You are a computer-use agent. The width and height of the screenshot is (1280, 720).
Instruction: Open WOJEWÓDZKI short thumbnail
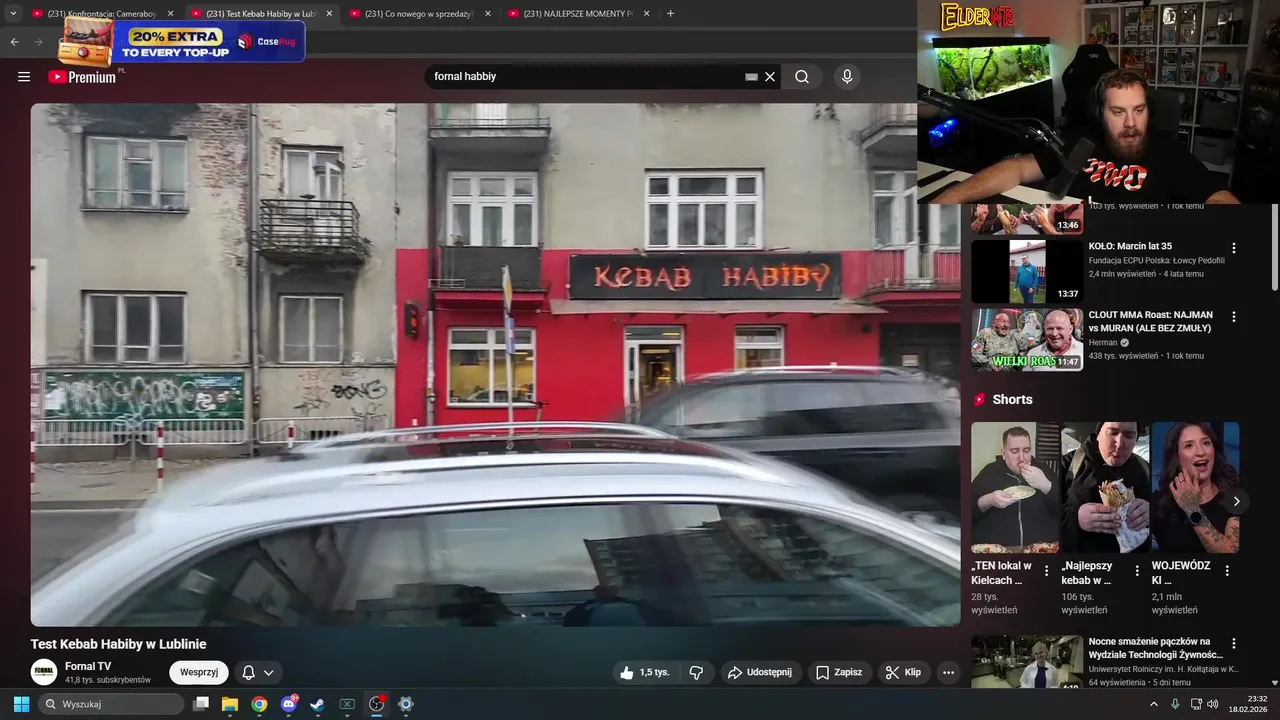pyautogui.click(x=1195, y=487)
